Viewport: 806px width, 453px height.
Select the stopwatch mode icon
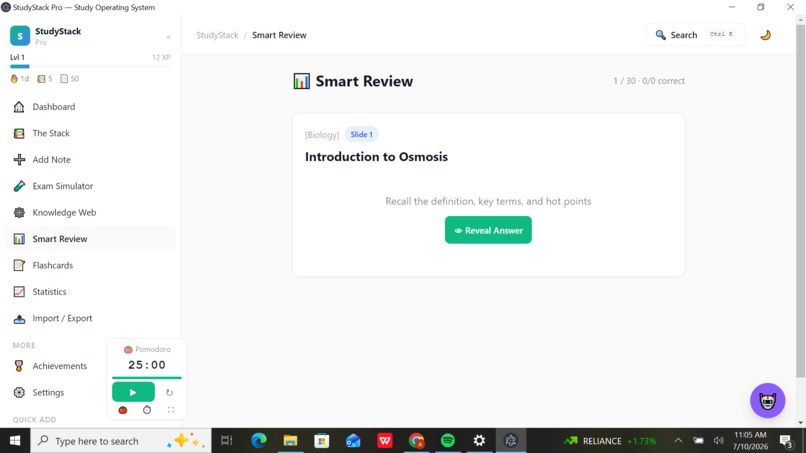147,410
